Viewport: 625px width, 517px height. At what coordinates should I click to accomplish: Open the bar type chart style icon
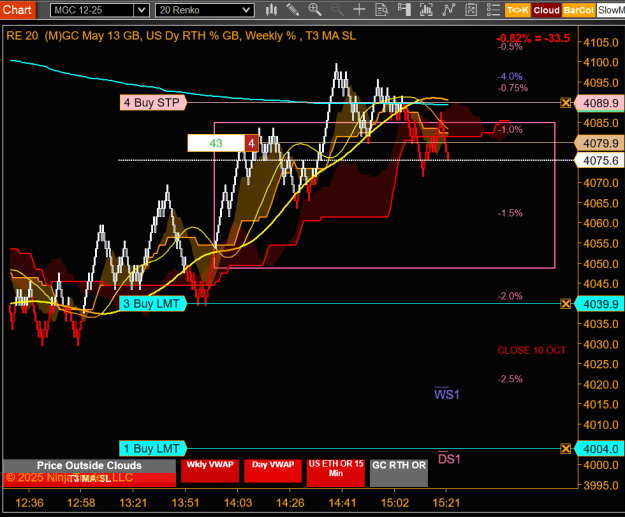[x=271, y=10]
